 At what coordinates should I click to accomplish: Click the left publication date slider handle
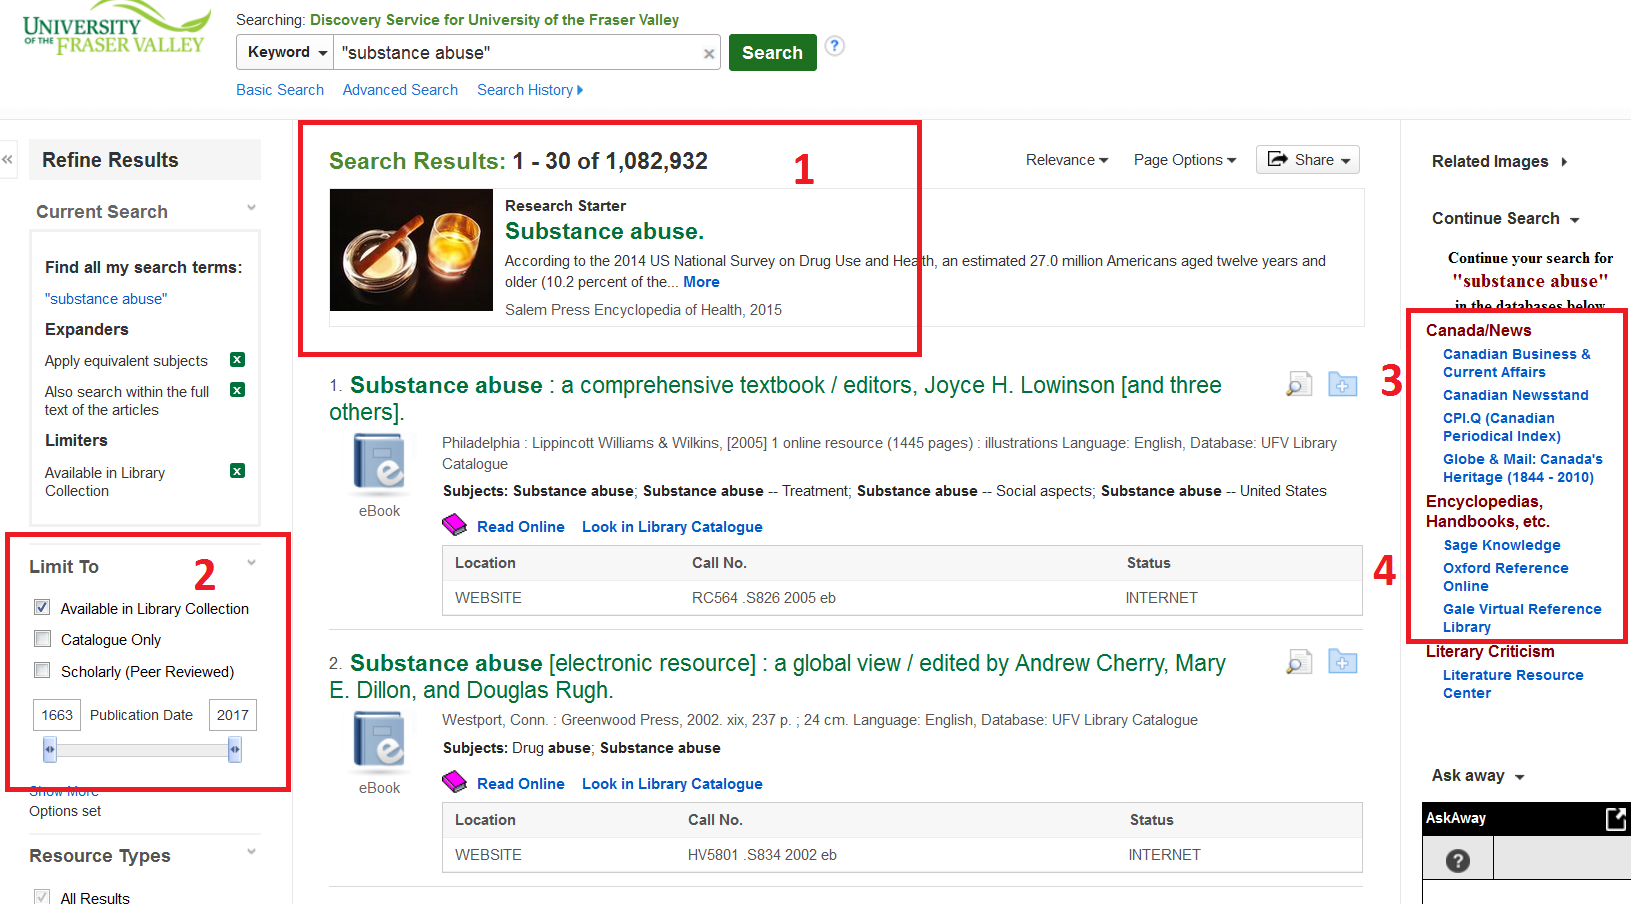pyautogui.click(x=50, y=749)
